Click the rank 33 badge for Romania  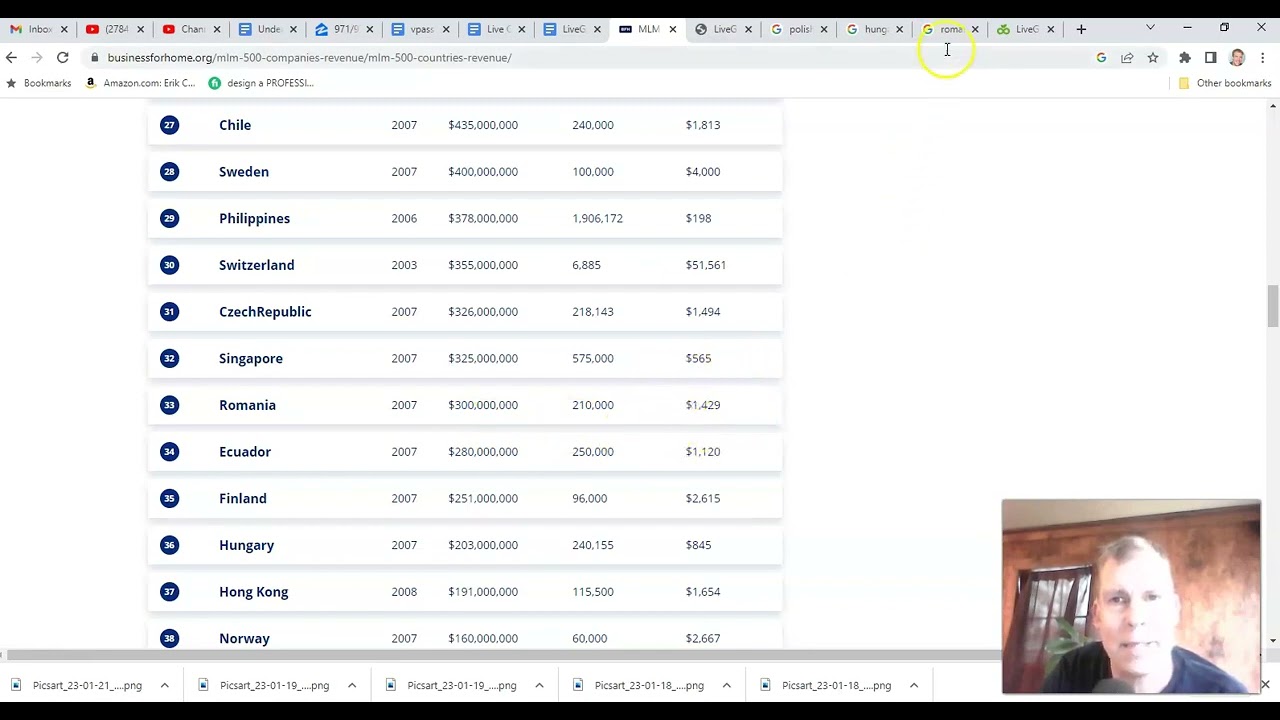click(x=169, y=405)
